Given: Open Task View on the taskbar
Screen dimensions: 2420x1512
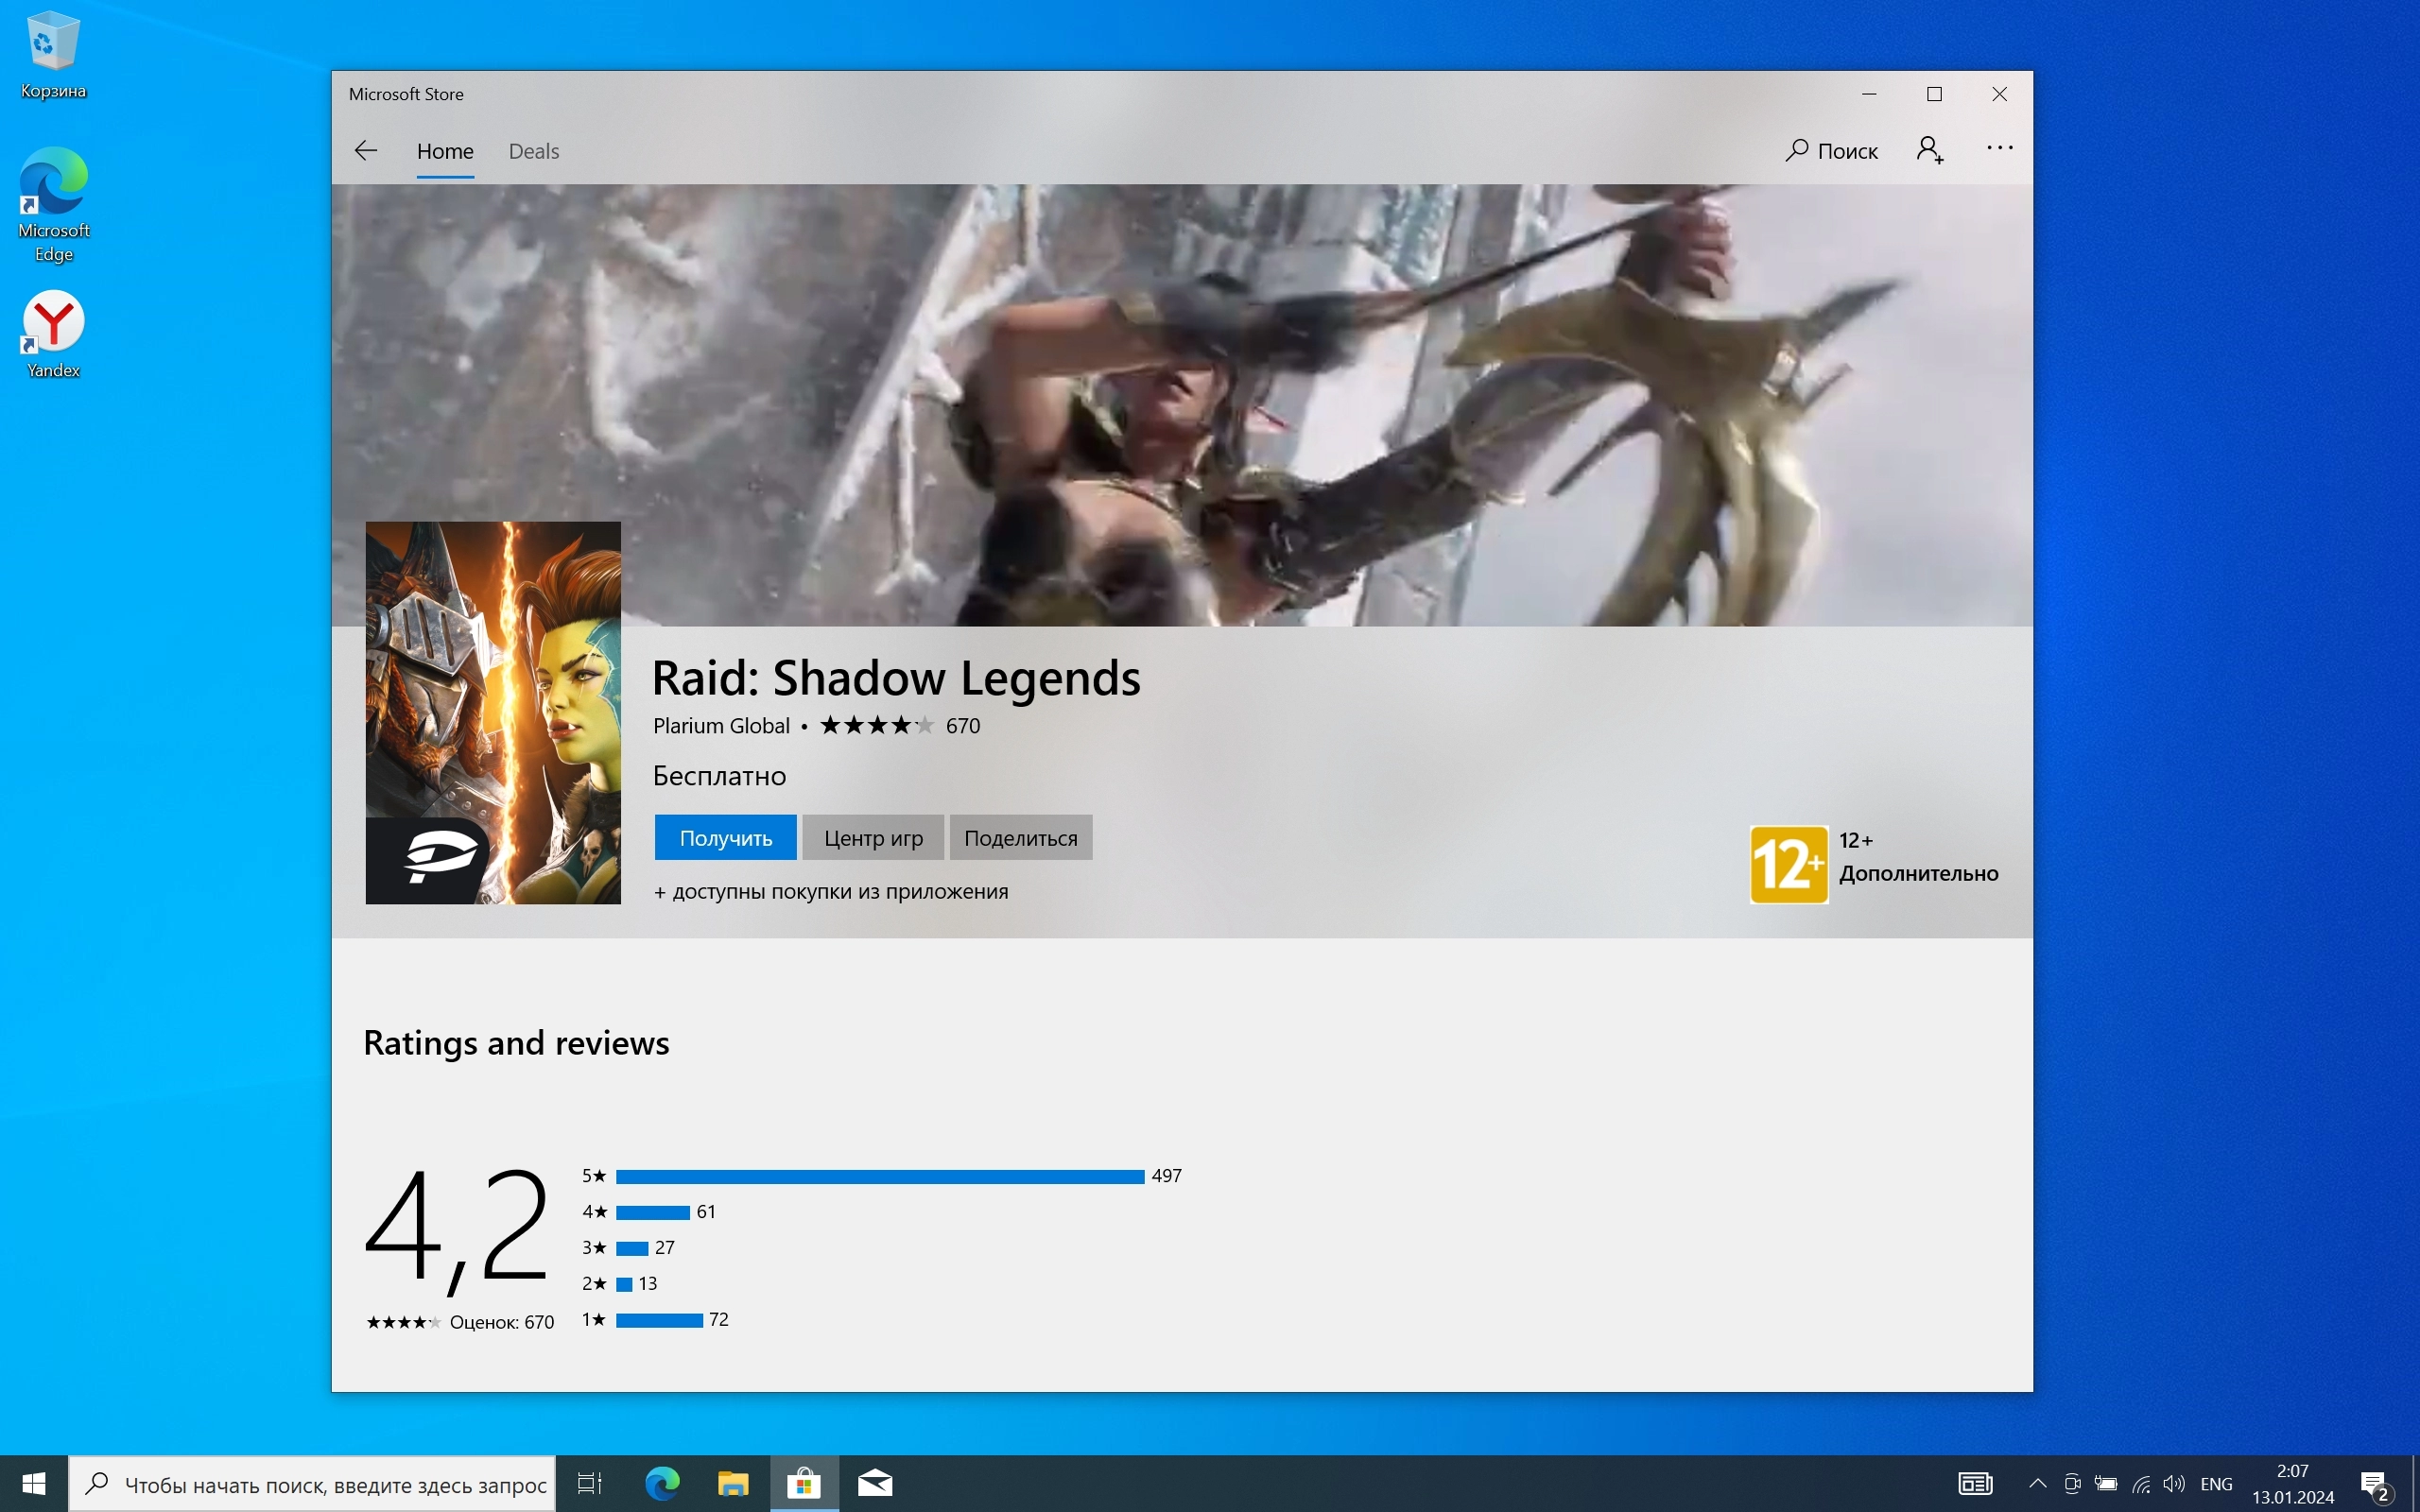Looking at the screenshot, I should point(590,1483).
